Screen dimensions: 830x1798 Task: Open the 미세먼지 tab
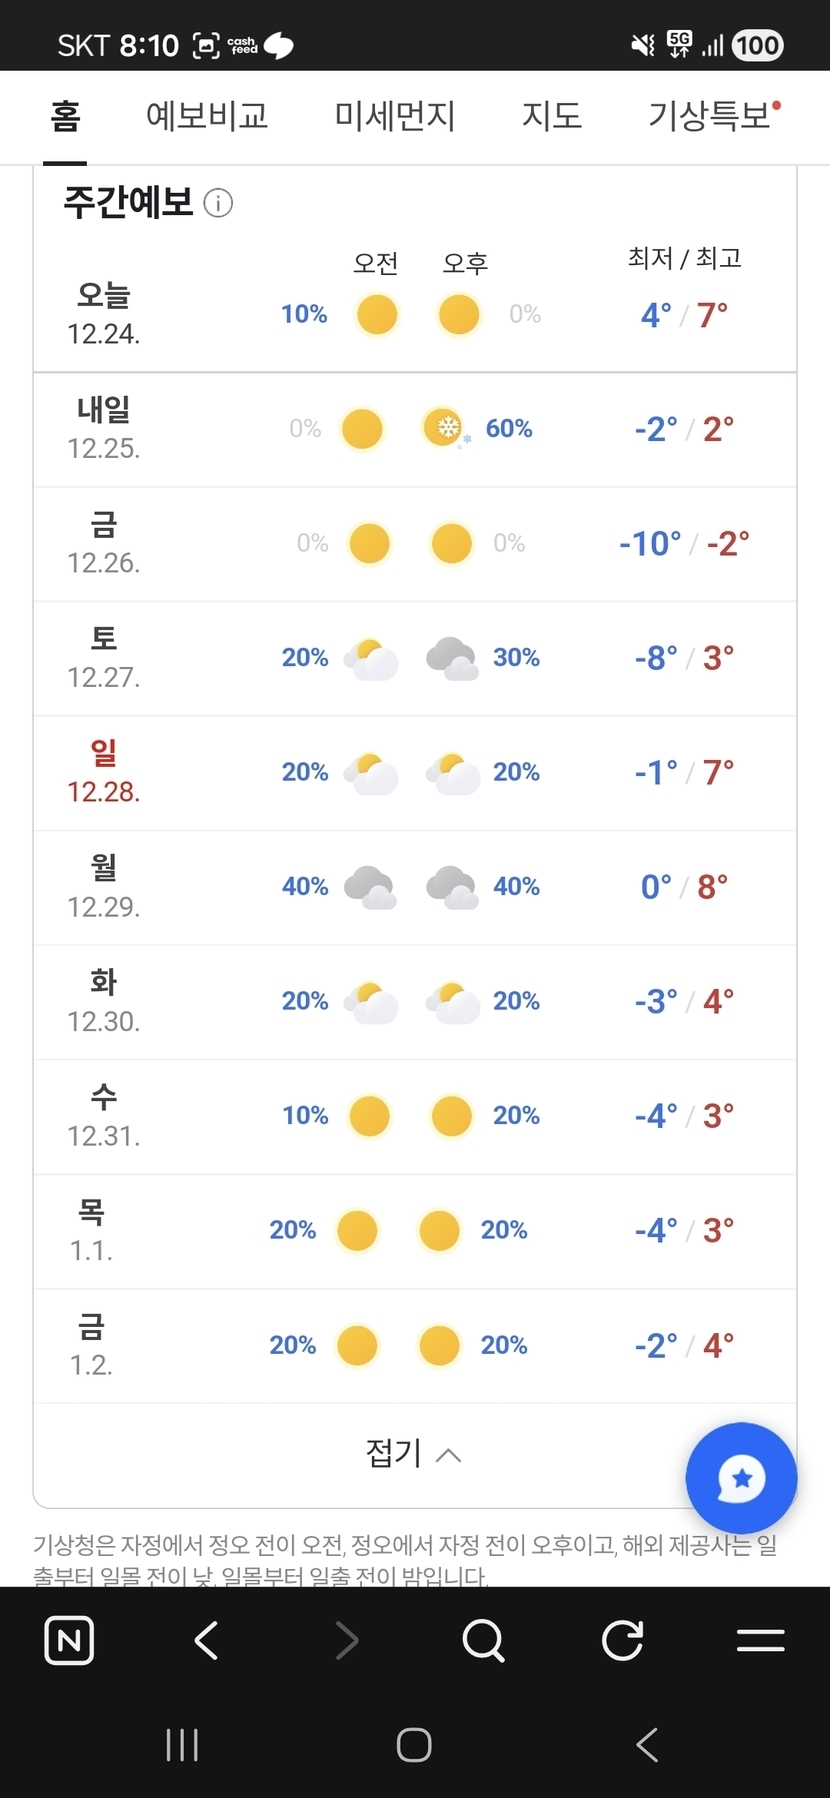395,116
